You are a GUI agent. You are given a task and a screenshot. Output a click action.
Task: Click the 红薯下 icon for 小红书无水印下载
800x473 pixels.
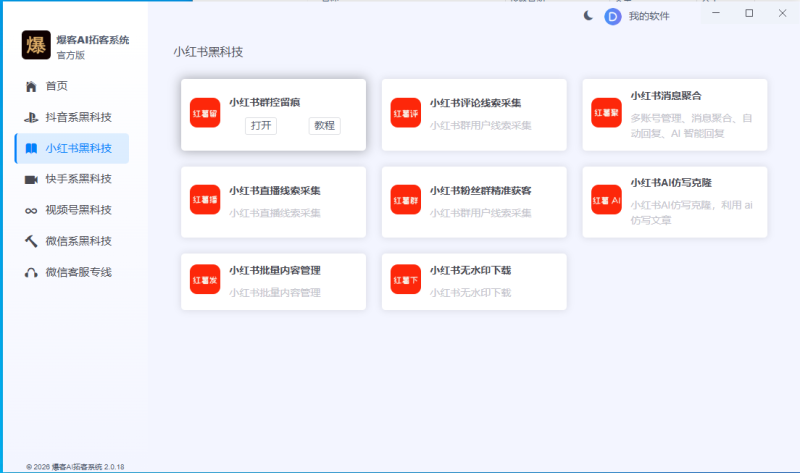[406, 279]
